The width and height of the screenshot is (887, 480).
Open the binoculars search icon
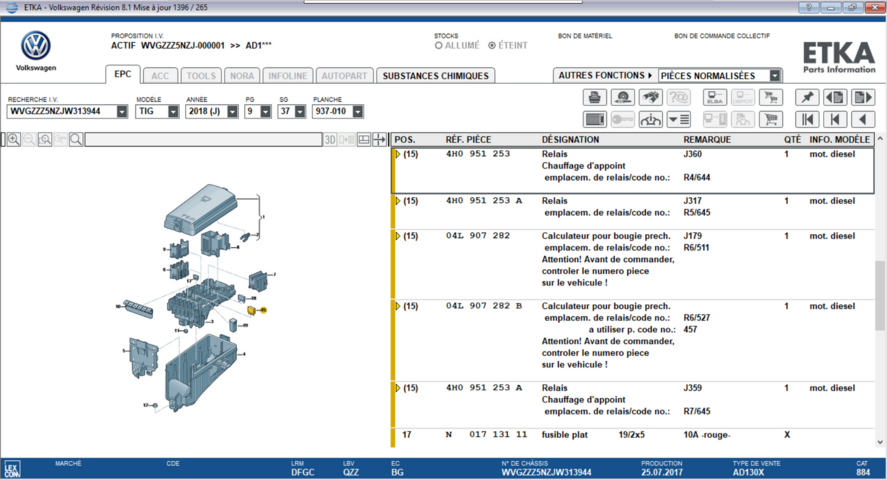click(x=651, y=97)
